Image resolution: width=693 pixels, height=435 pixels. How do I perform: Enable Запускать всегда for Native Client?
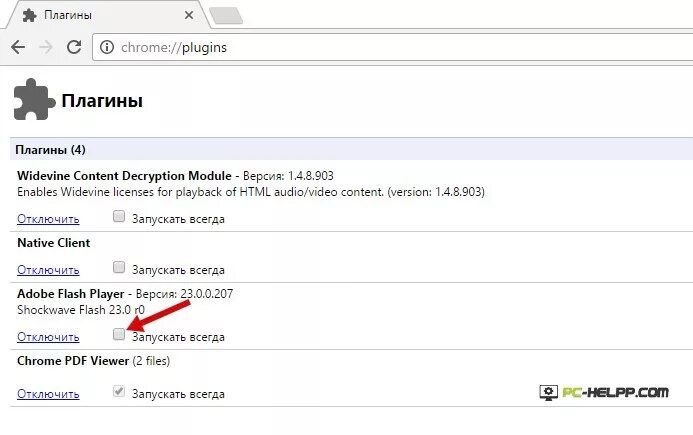click(119, 267)
